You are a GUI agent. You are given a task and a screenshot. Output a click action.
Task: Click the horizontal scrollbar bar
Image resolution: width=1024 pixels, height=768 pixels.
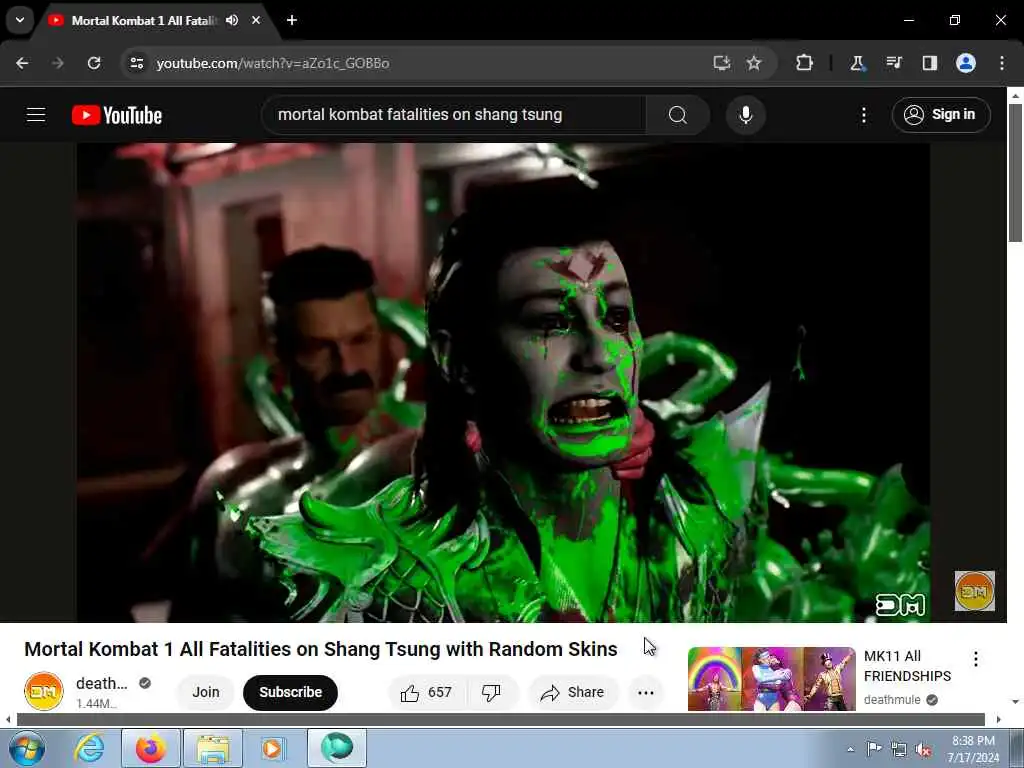click(x=500, y=720)
